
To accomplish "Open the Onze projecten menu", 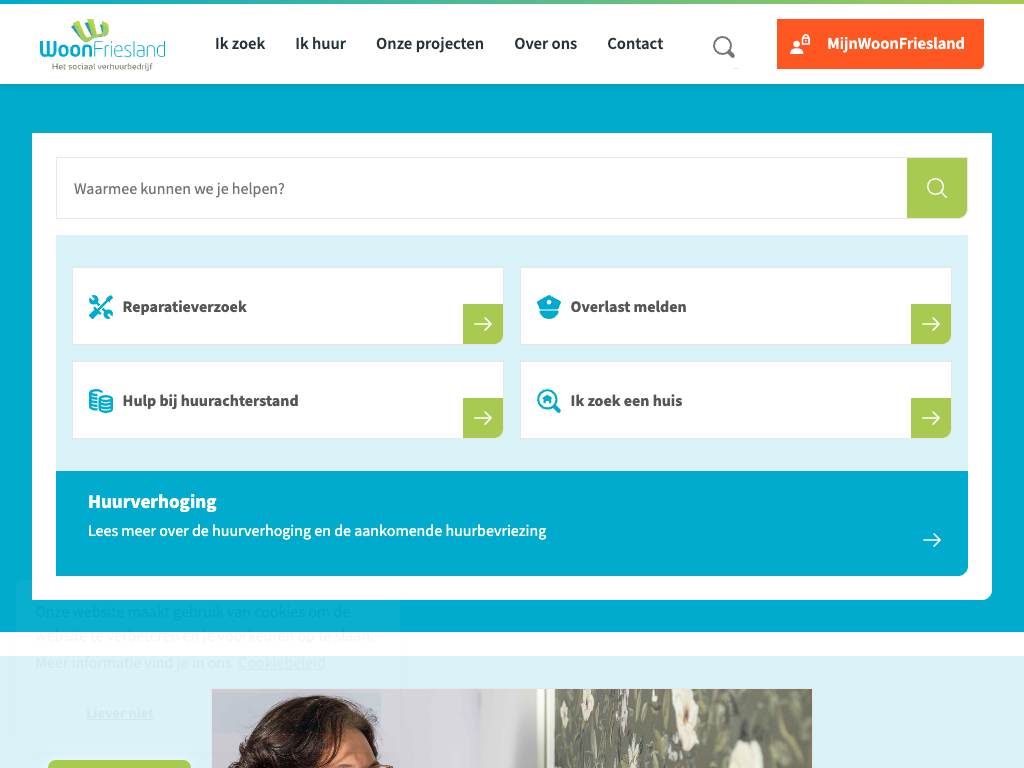I will [430, 44].
